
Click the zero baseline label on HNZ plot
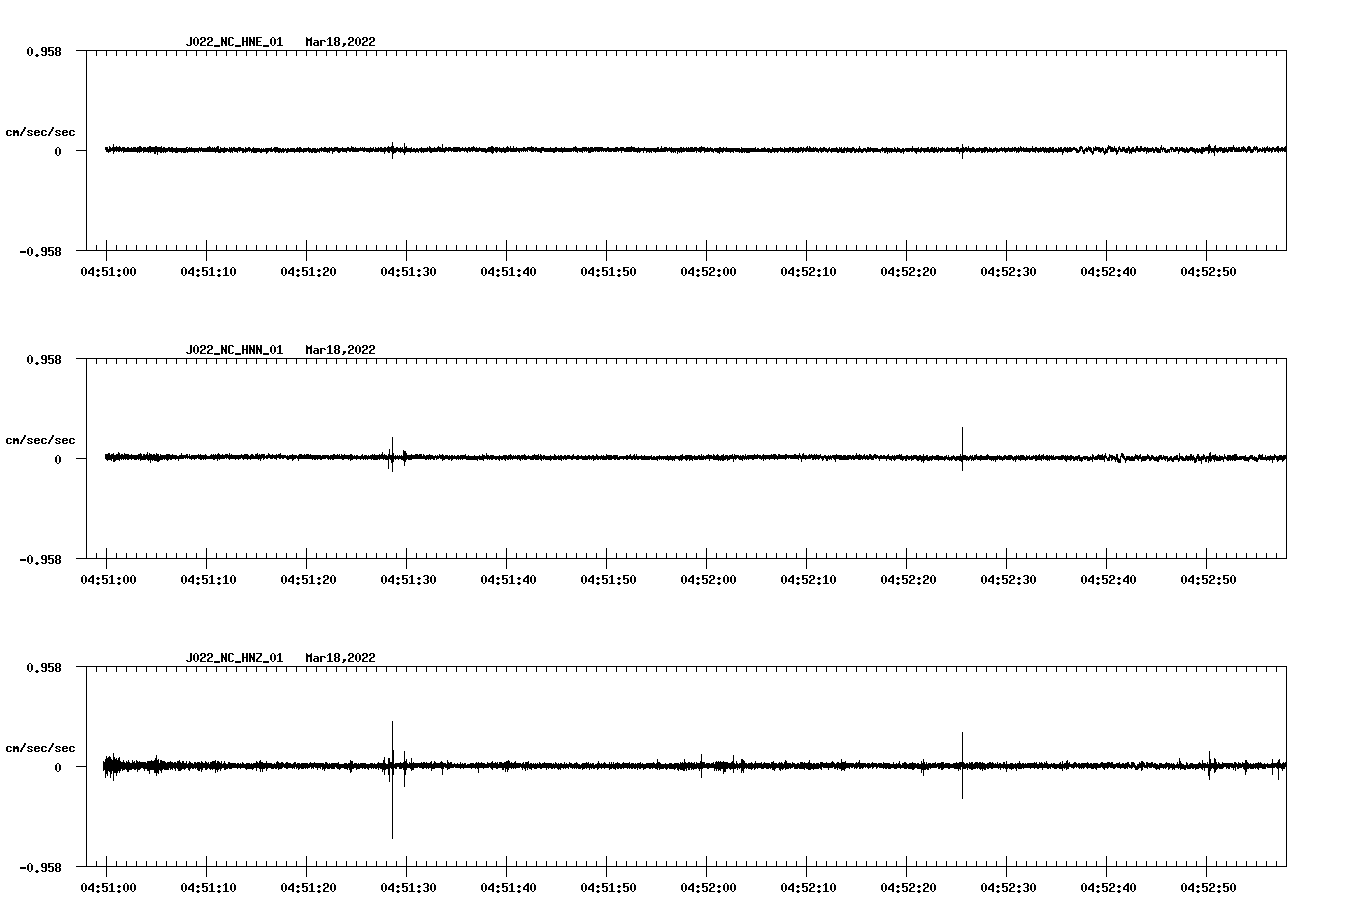click(58, 768)
